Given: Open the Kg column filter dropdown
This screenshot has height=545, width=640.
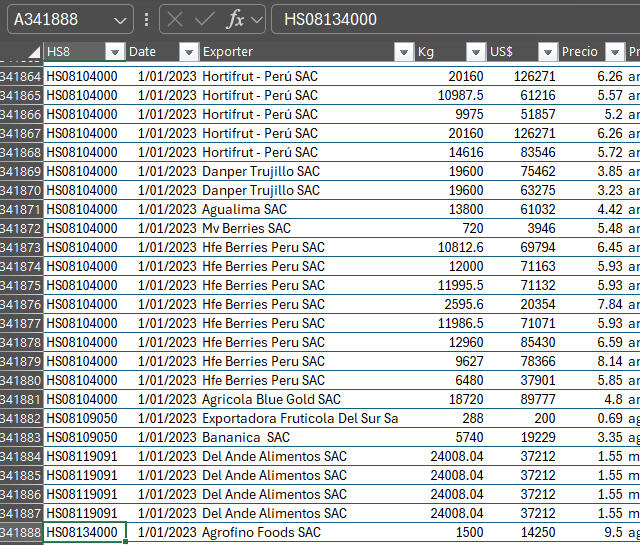Looking at the screenshot, I should point(476,52).
